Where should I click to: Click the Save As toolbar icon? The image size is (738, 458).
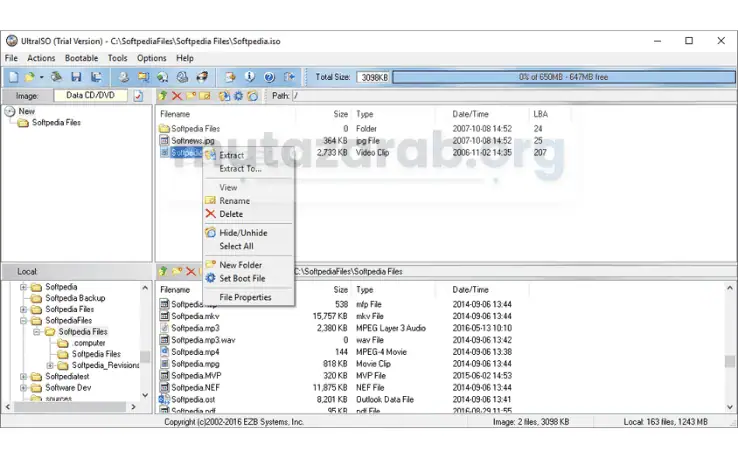pyautogui.click(x=96, y=77)
